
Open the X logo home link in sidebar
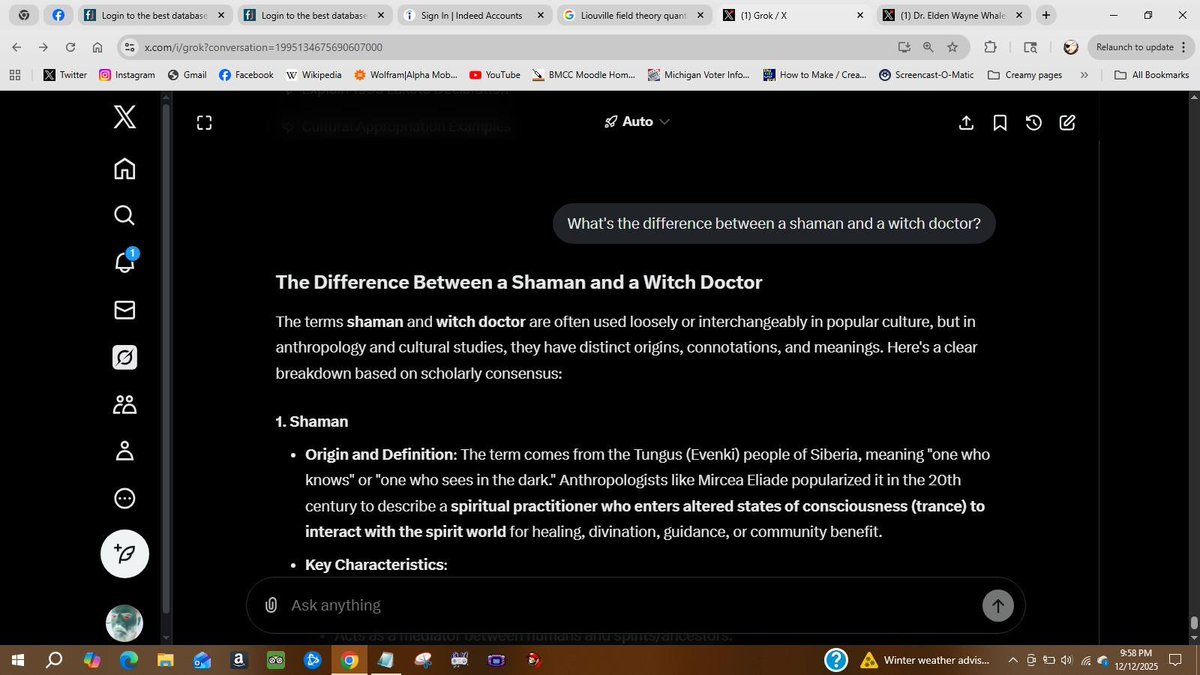coord(124,119)
